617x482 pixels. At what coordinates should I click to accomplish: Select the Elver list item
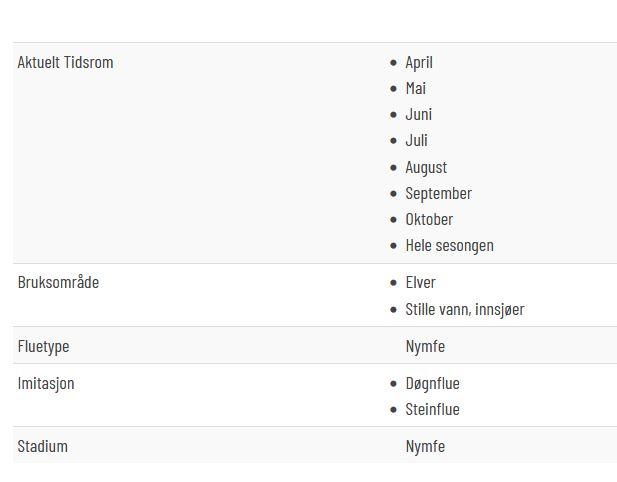coord(421,282)
